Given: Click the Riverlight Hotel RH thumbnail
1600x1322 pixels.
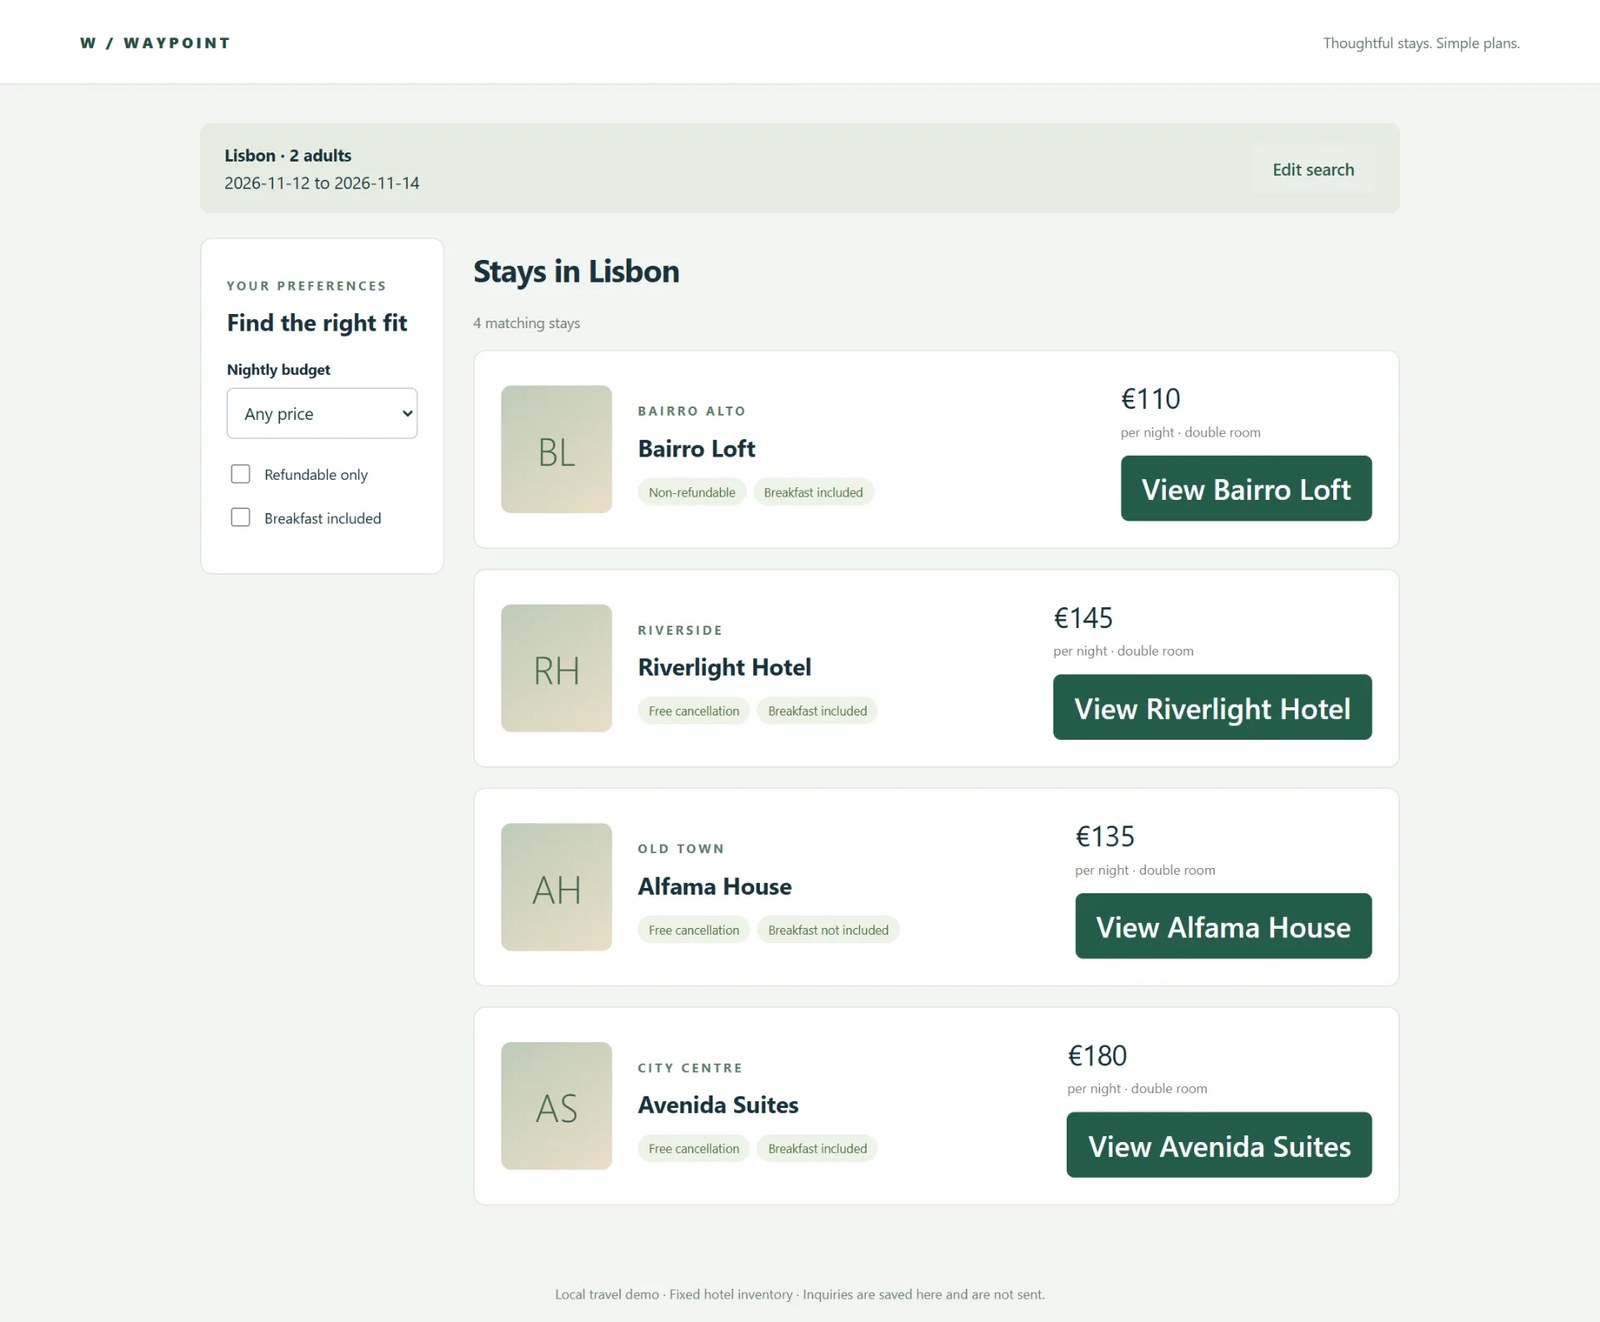Looking at the screenshot, I should [x=556, y=668].
